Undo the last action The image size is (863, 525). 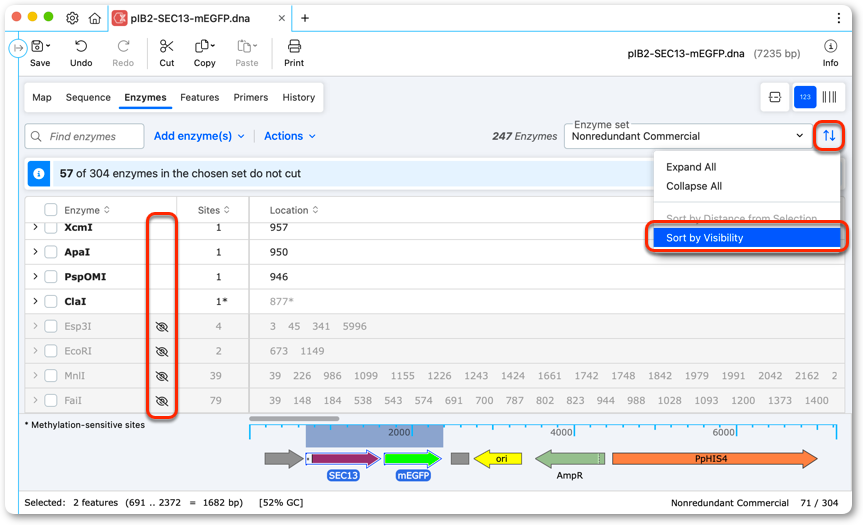pyautogui.click(x=81, y=46)
